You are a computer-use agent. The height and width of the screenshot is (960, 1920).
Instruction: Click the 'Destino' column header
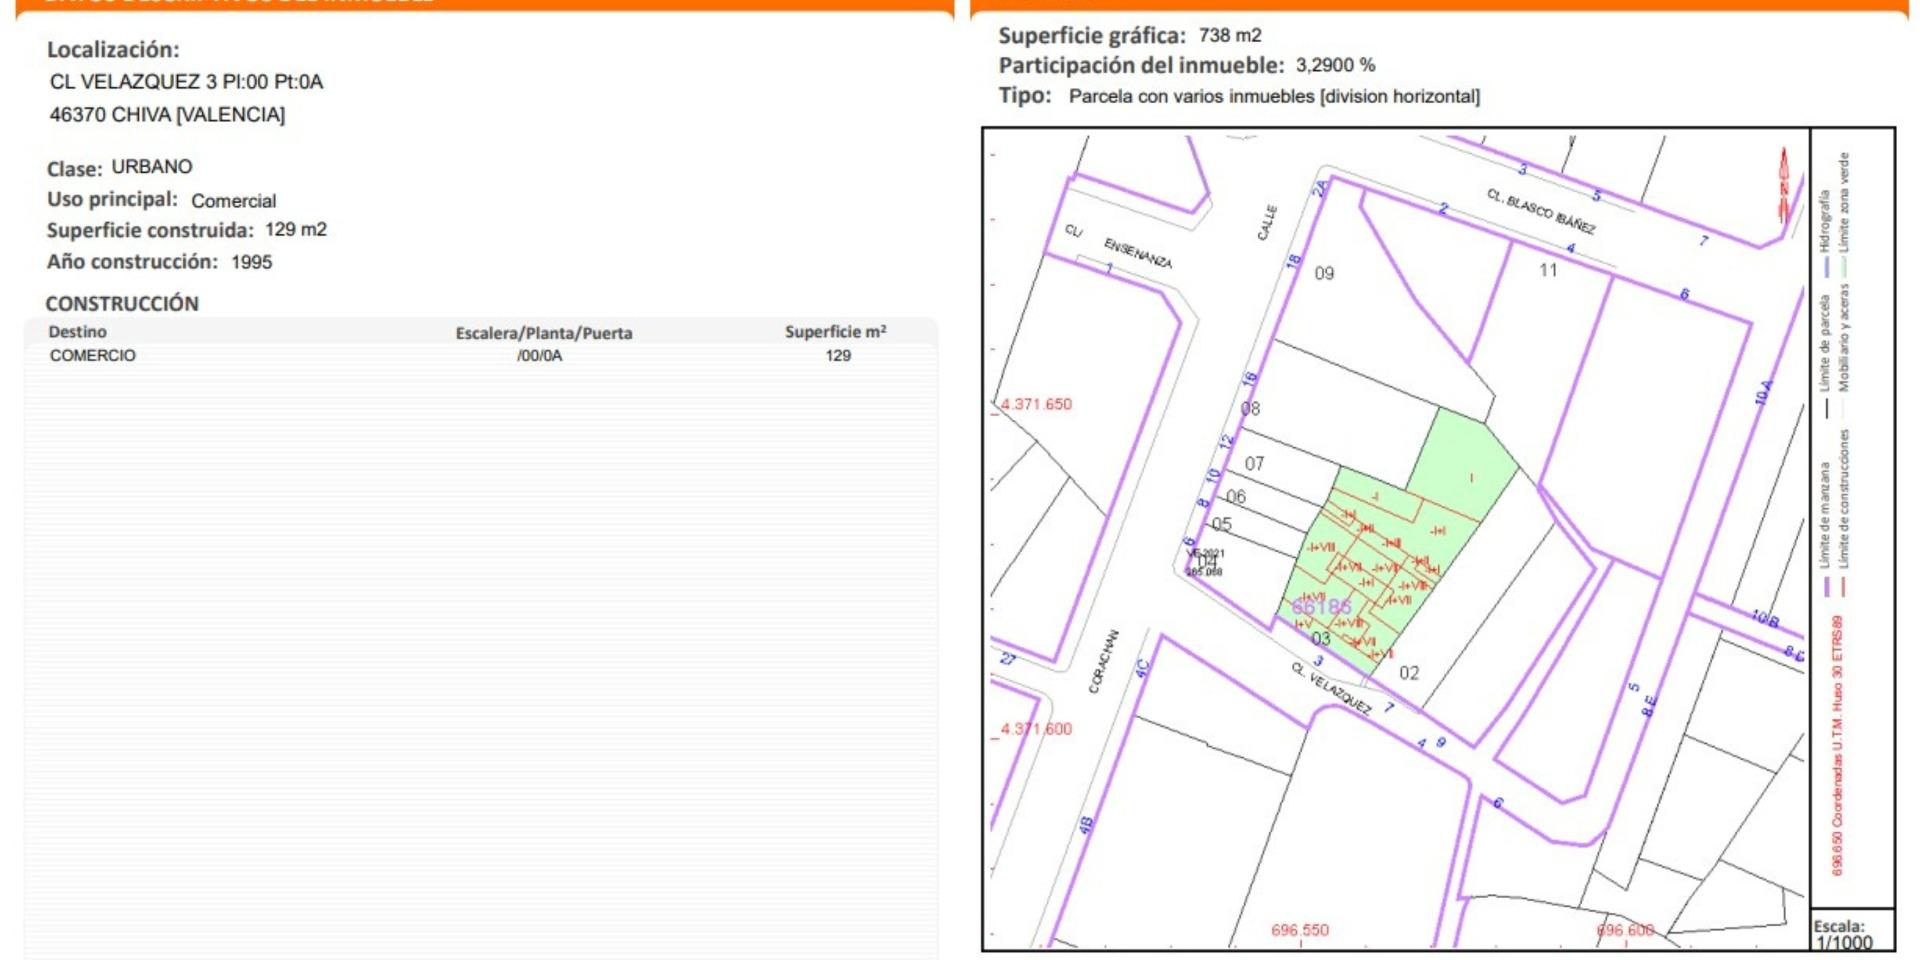pyautogui.click(x=77, y=332)
